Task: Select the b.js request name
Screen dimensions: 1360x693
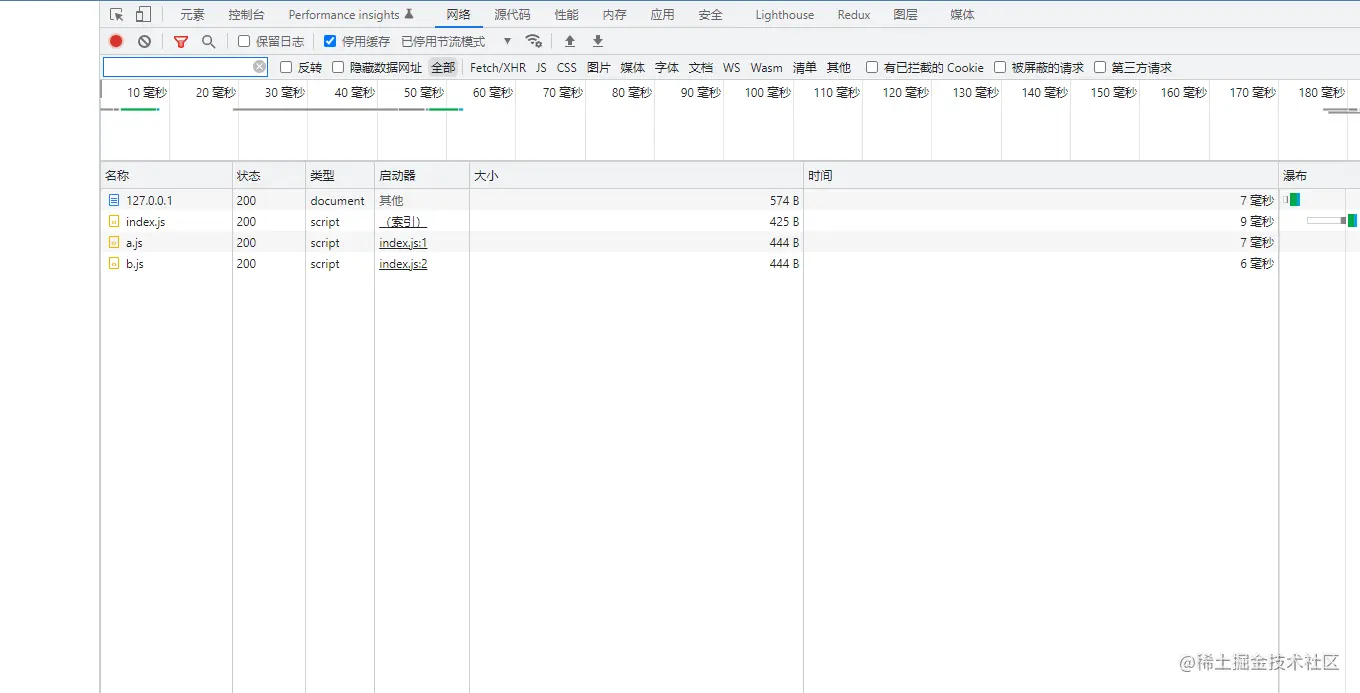Action: pyautogui.click(x=135, y=264)
